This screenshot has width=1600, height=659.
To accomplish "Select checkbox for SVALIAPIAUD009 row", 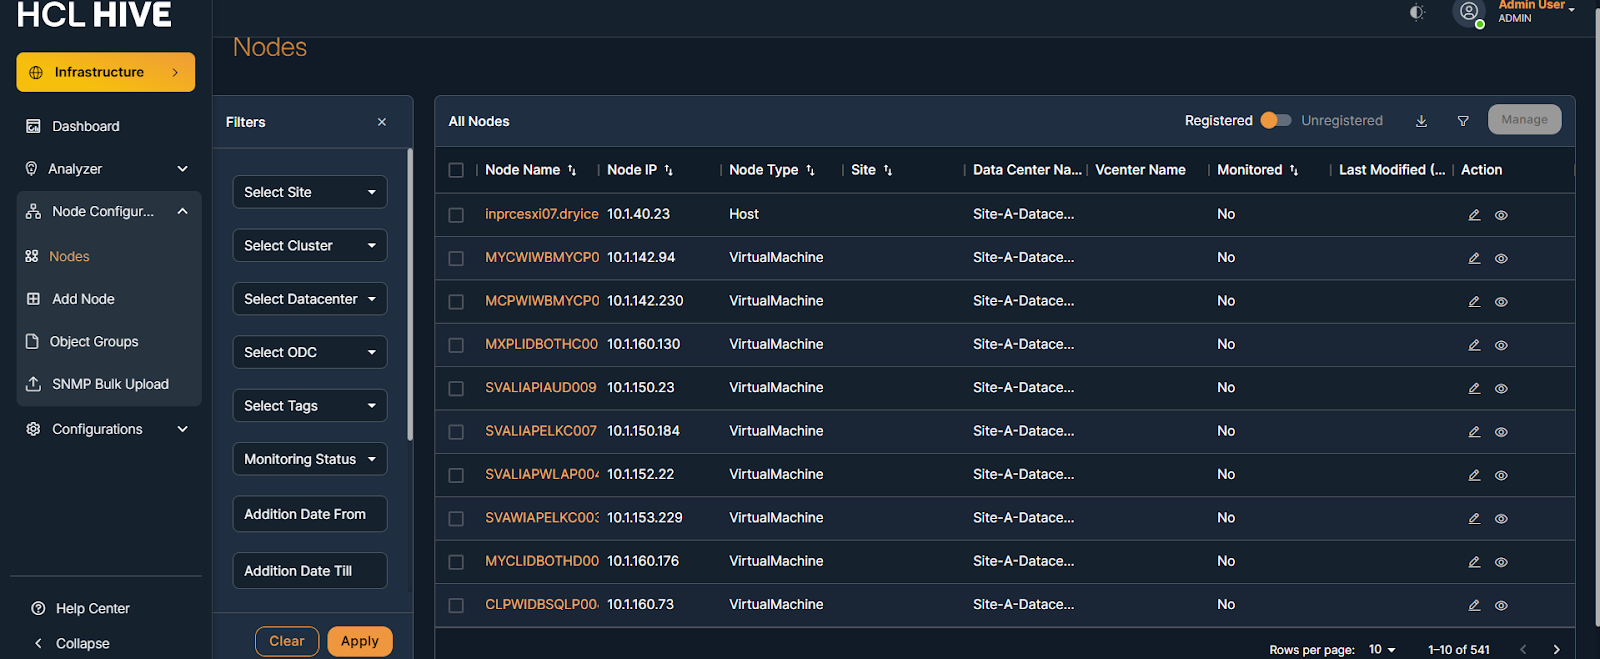I will [456, 388].
